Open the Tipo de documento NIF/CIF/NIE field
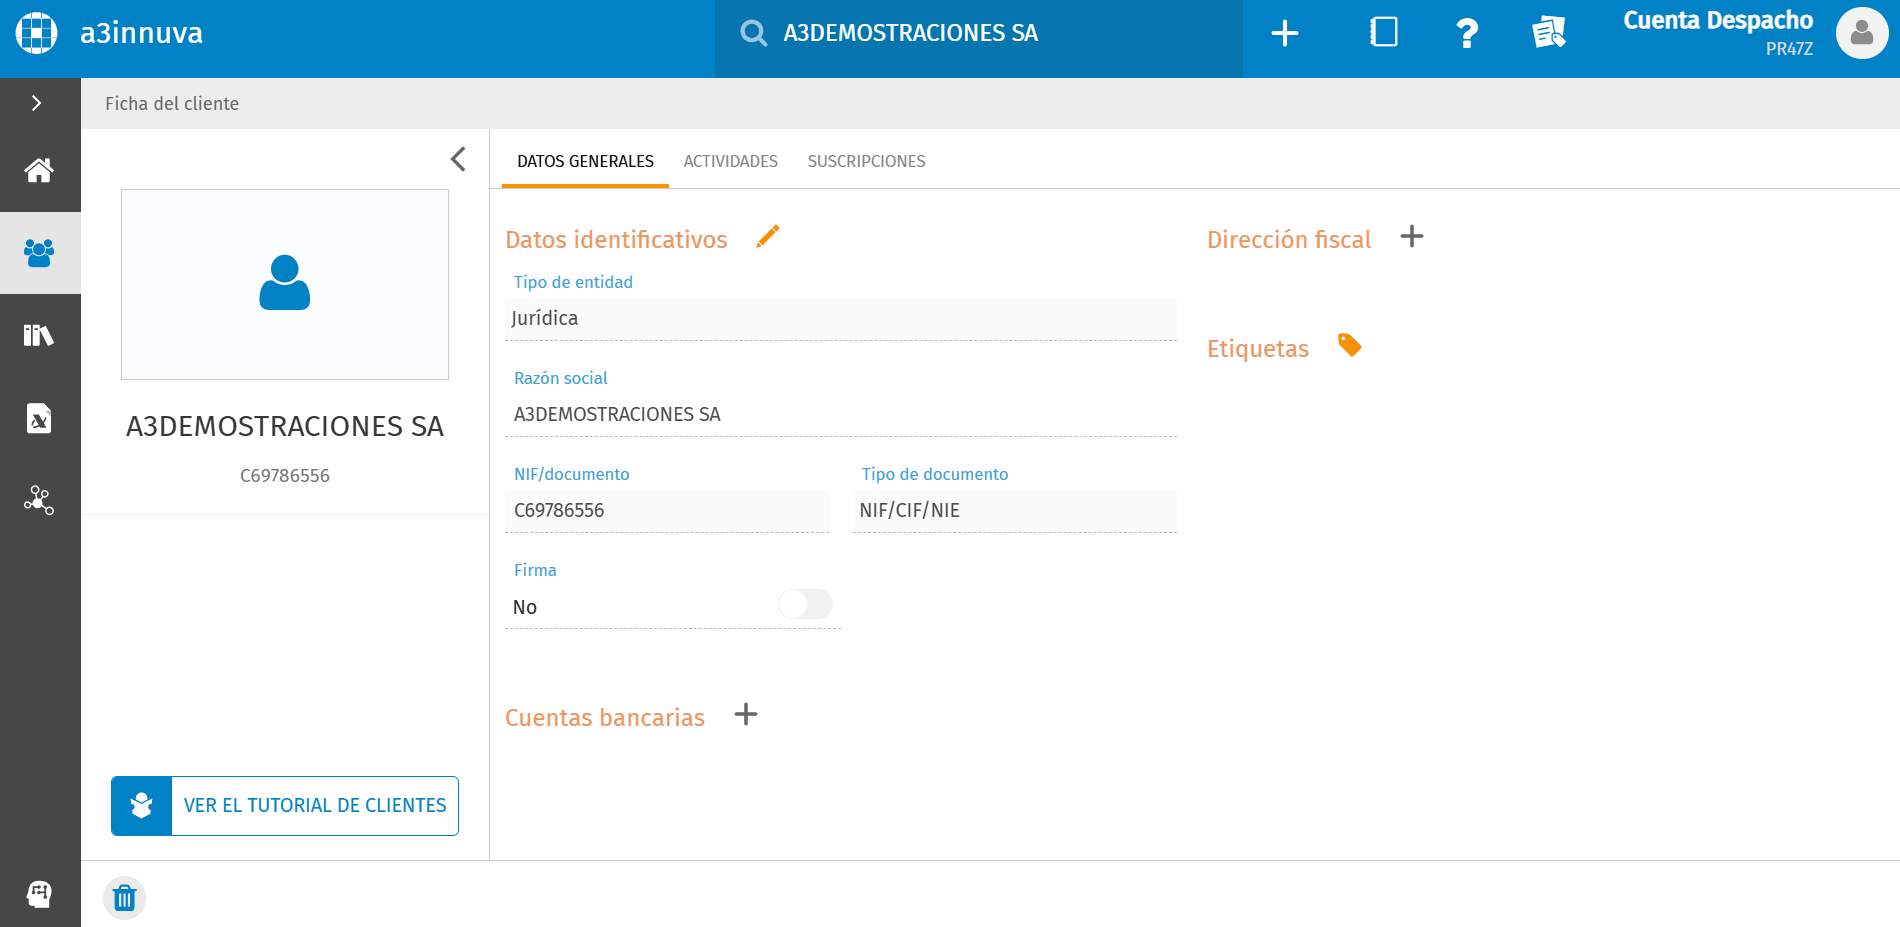1900x927 pixels. point(1015,511)
